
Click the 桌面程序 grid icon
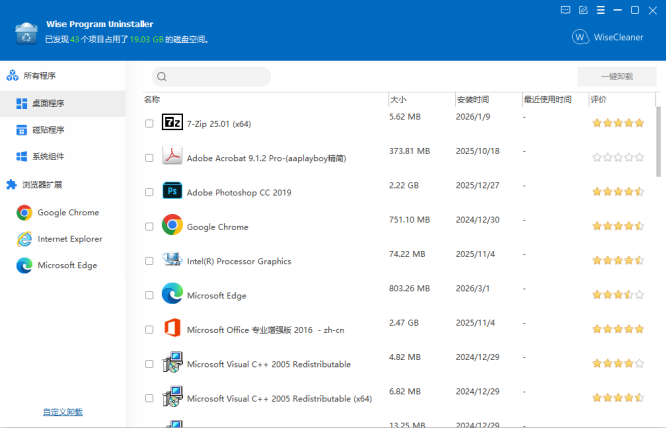pyautogui.click(x=22, y=103)
